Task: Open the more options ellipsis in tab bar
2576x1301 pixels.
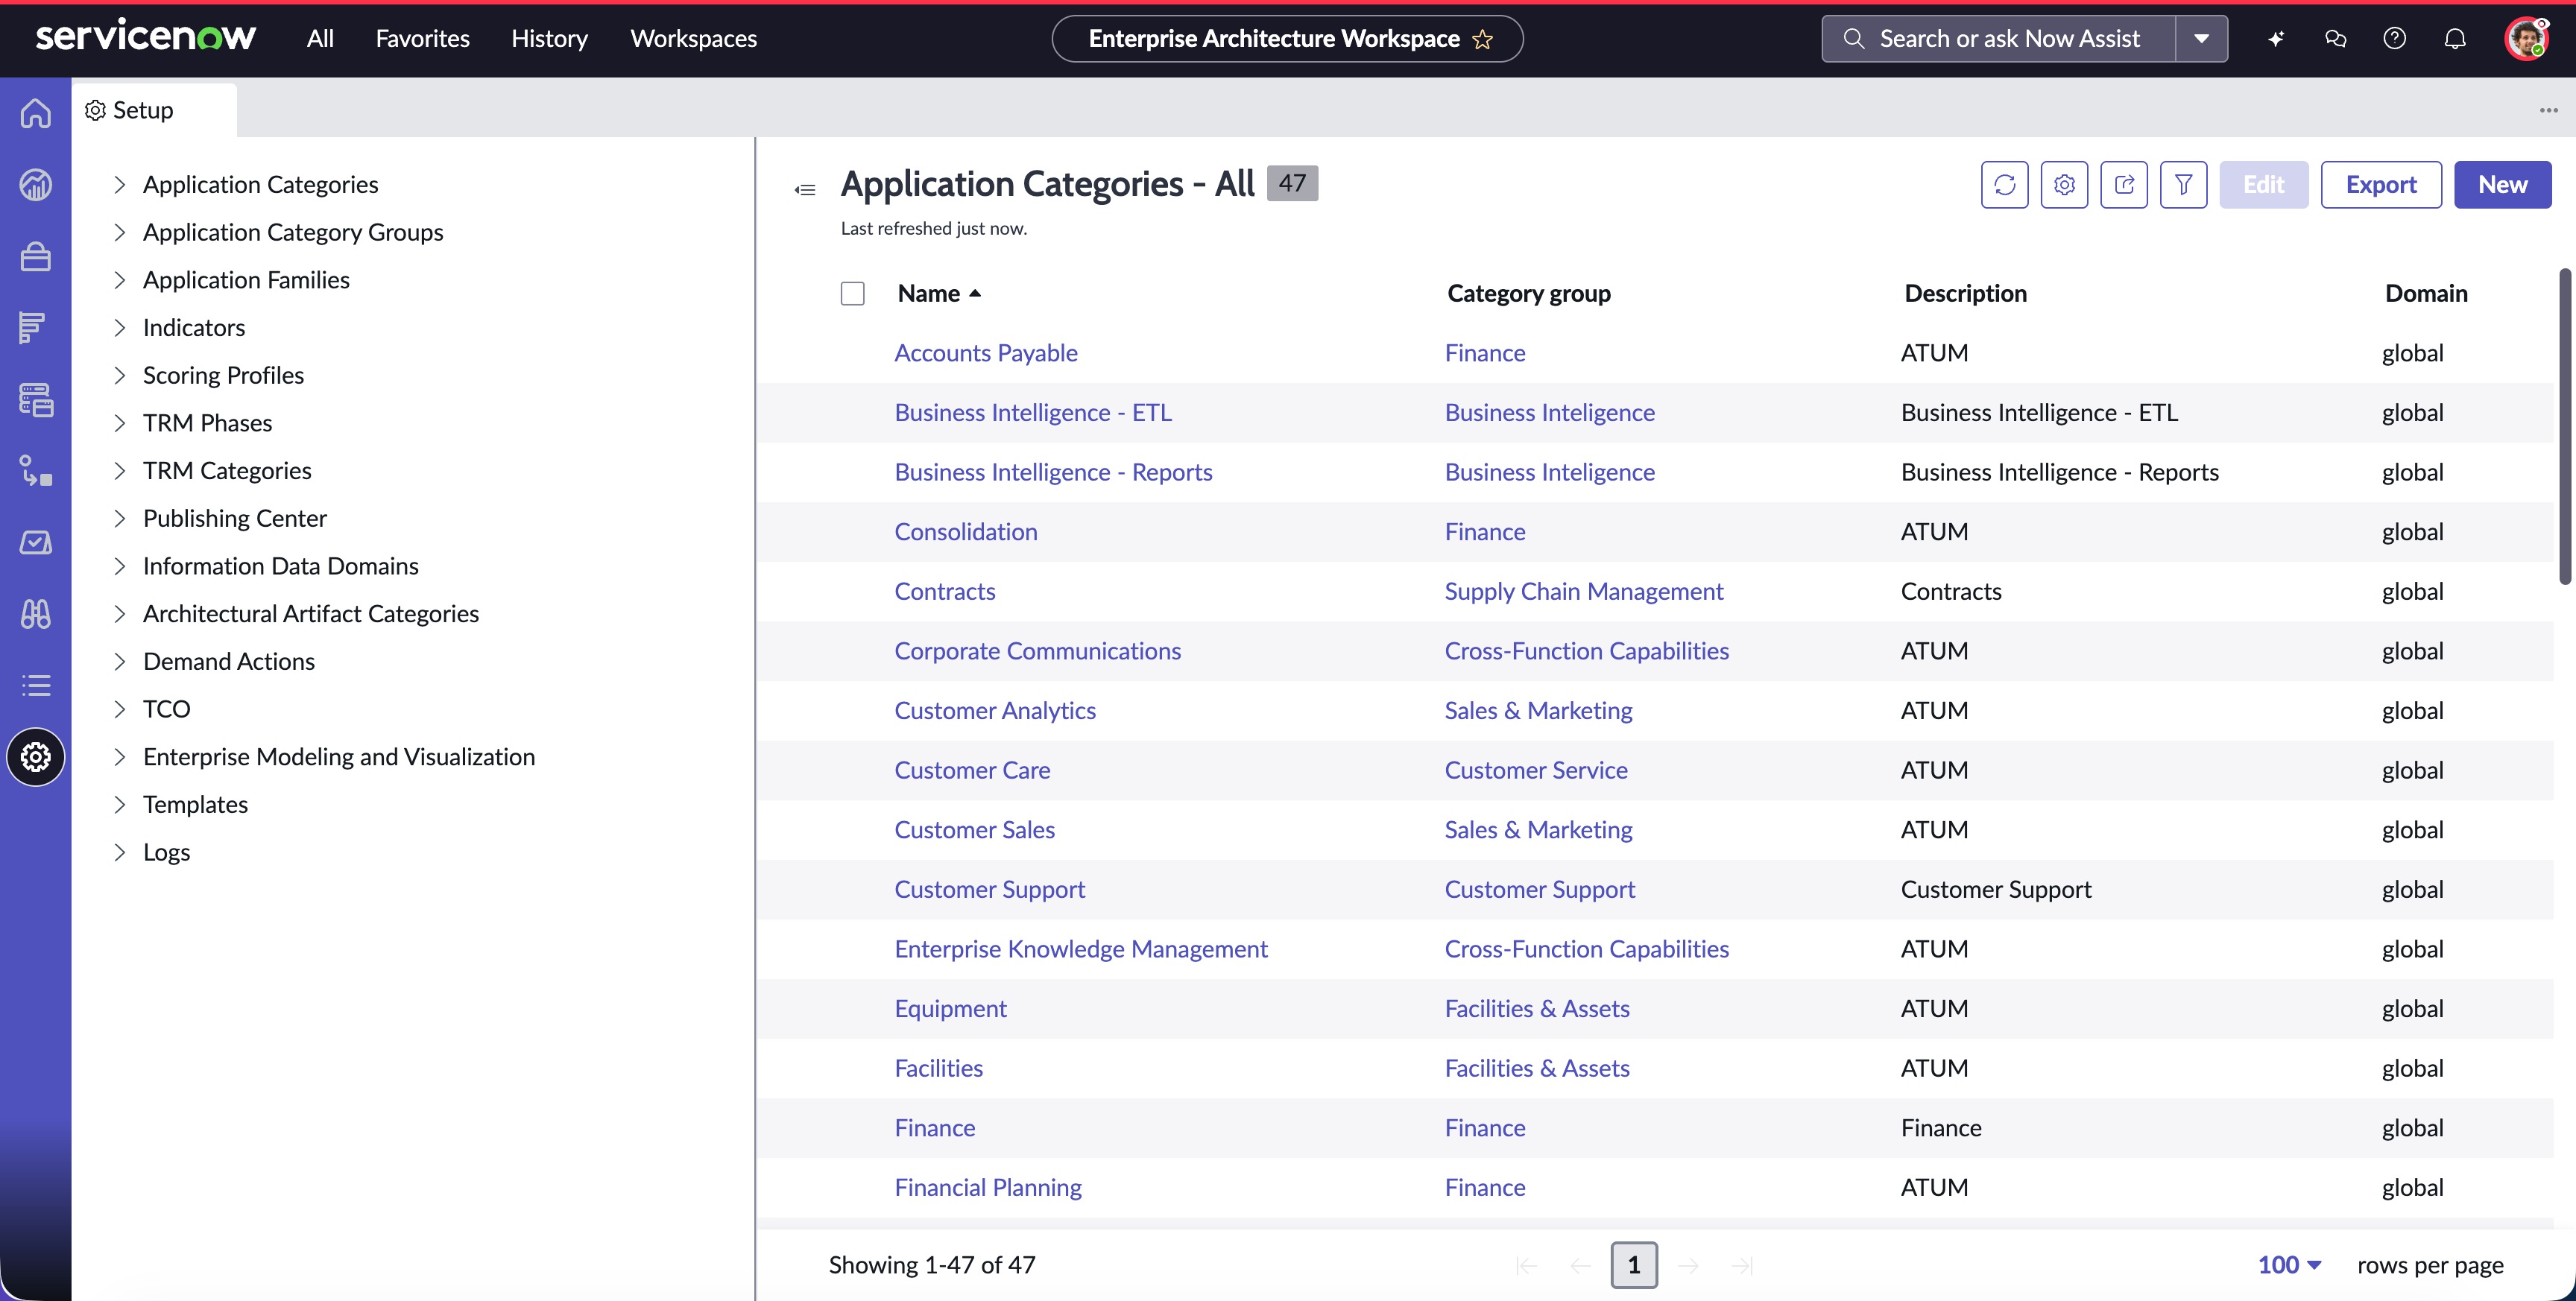Action: tap(2548, 110)
